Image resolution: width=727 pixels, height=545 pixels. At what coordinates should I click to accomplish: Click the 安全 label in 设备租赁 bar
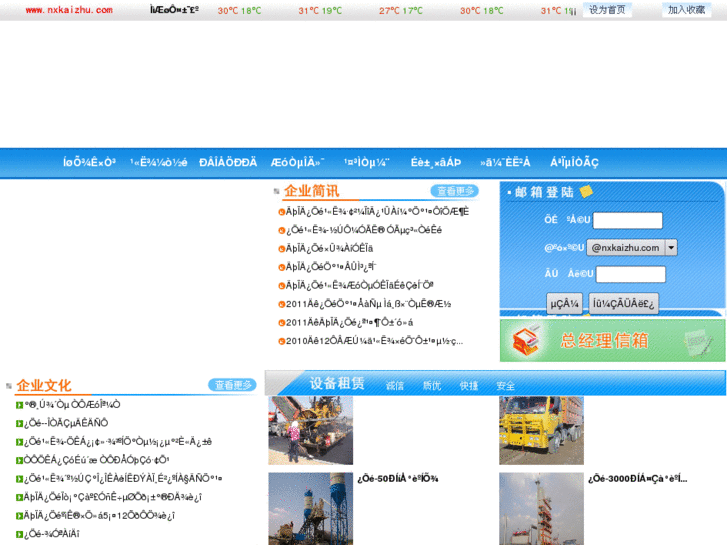tap(505, 386)
